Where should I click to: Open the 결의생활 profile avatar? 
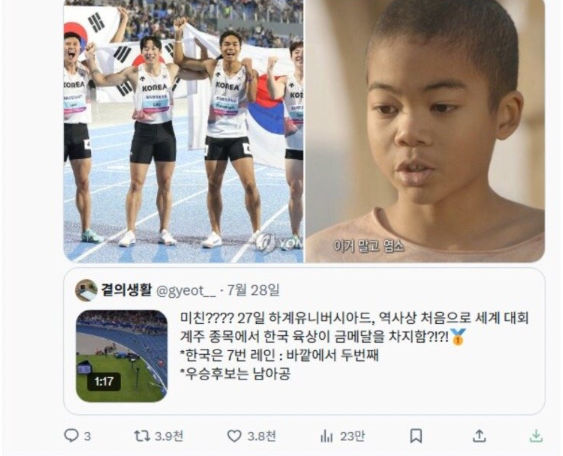tap(86, 290)
